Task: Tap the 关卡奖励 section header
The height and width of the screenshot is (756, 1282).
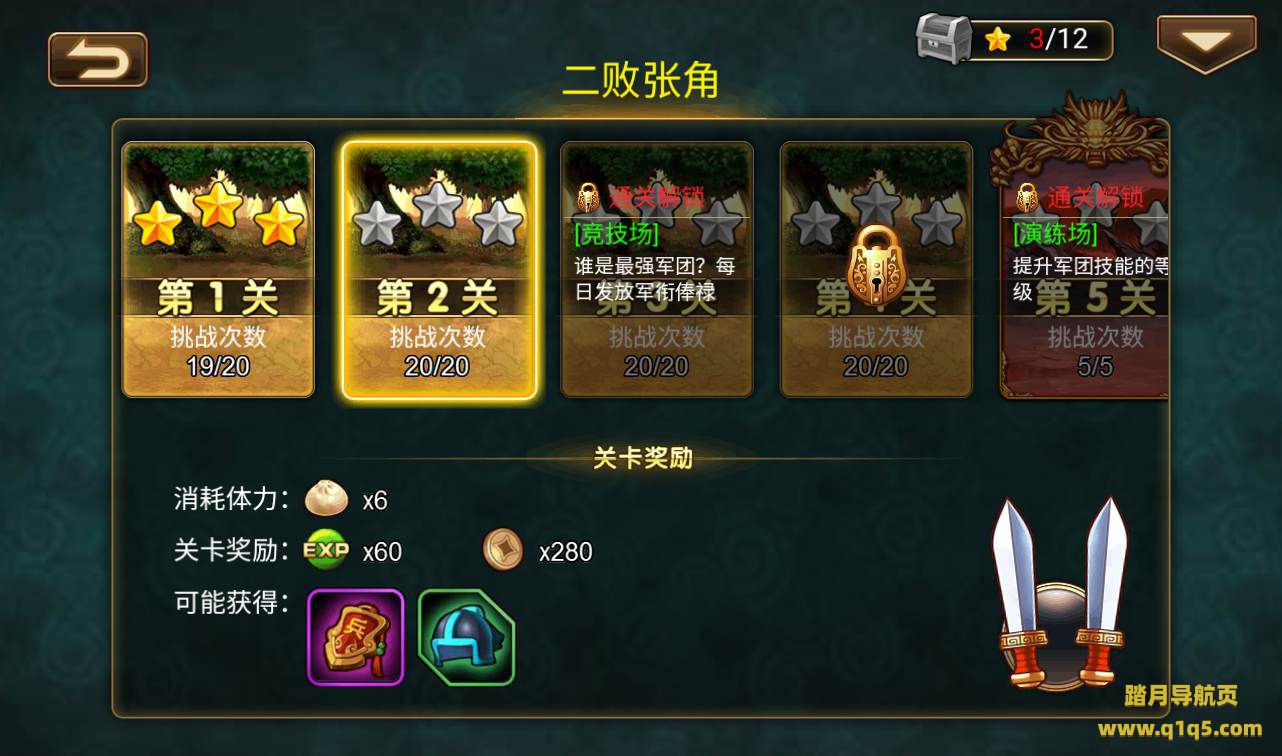Action: pos(642,459)
